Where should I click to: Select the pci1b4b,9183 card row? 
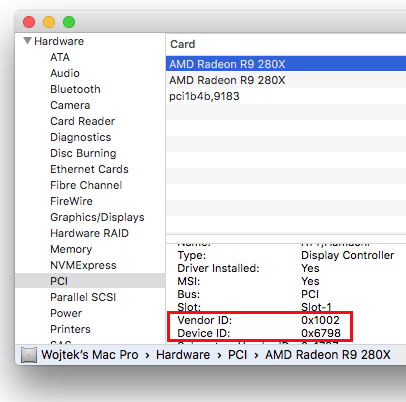286,96
